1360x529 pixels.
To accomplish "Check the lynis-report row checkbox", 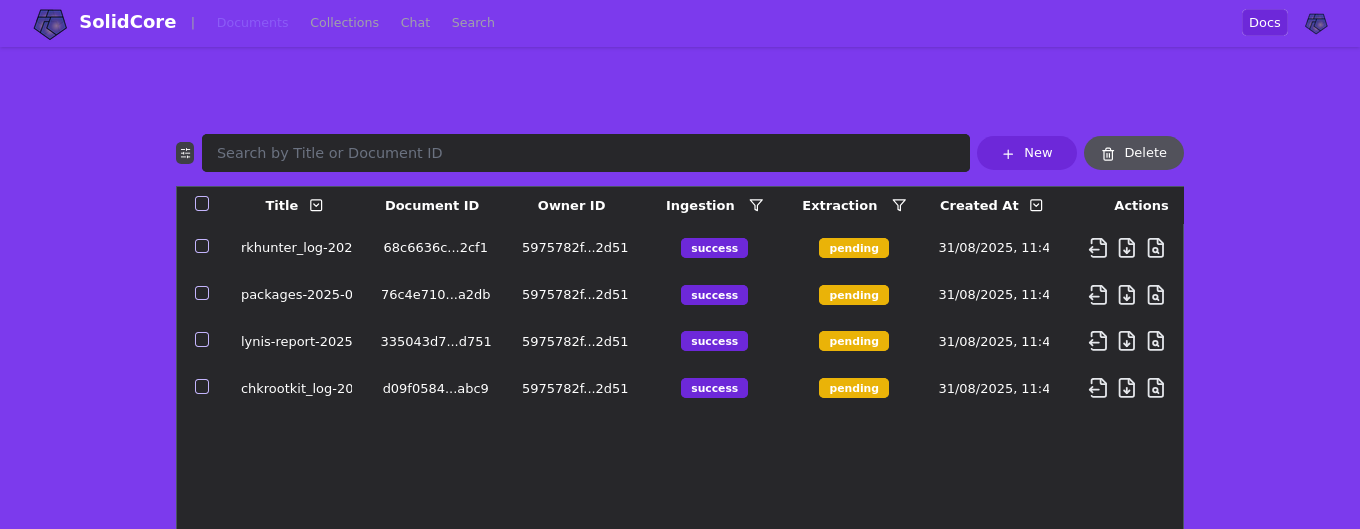I will [202, 340].
